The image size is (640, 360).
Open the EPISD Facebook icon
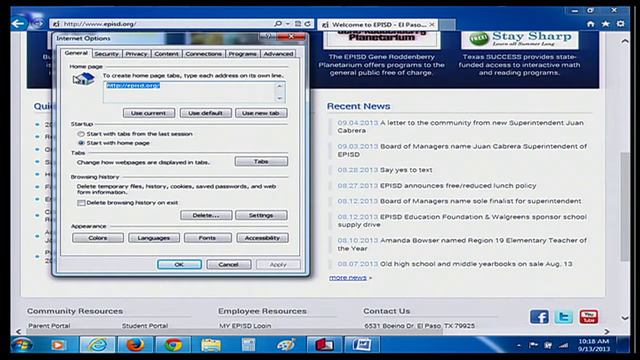coord(539,317)
